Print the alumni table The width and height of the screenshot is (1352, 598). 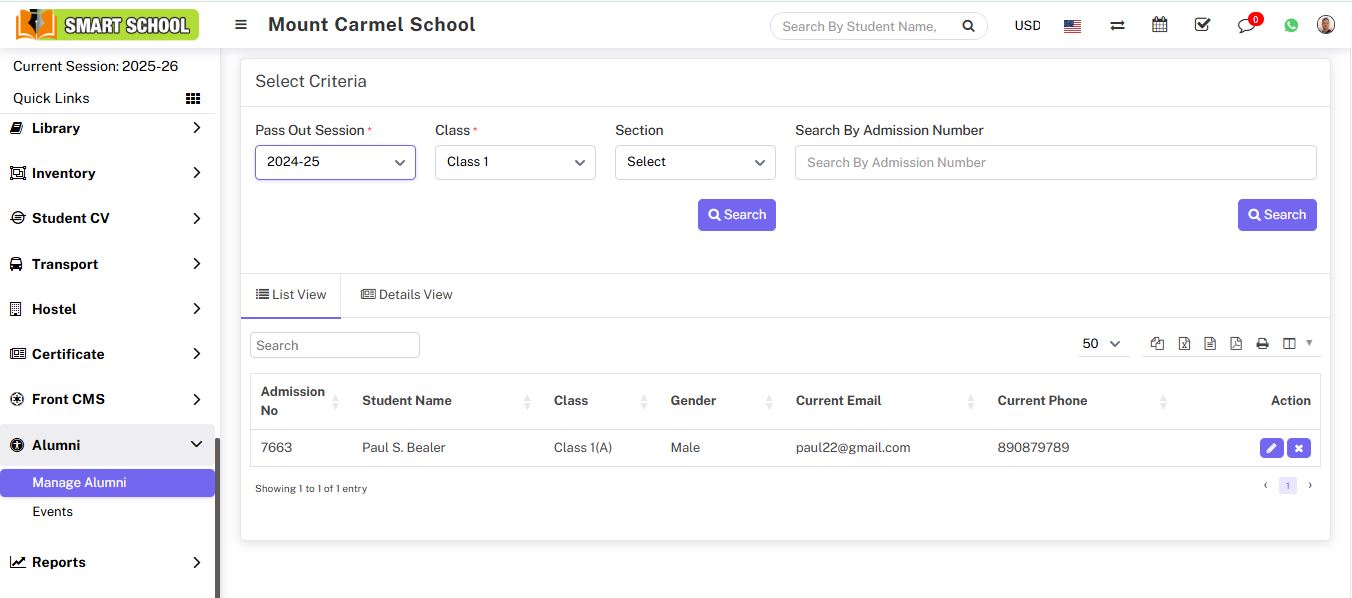(x=1262, y=344)
